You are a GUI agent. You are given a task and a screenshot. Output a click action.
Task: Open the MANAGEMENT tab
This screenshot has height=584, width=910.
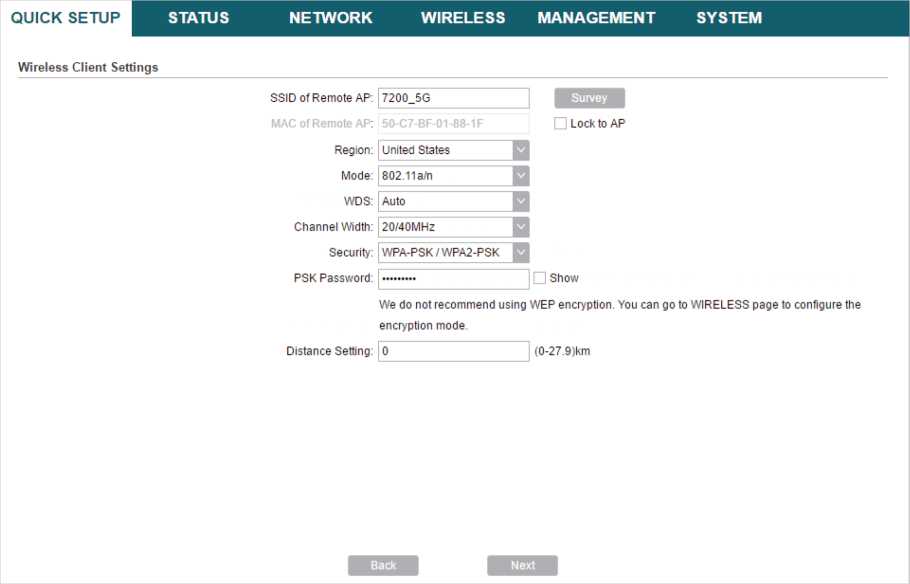(x=596, y=18)
